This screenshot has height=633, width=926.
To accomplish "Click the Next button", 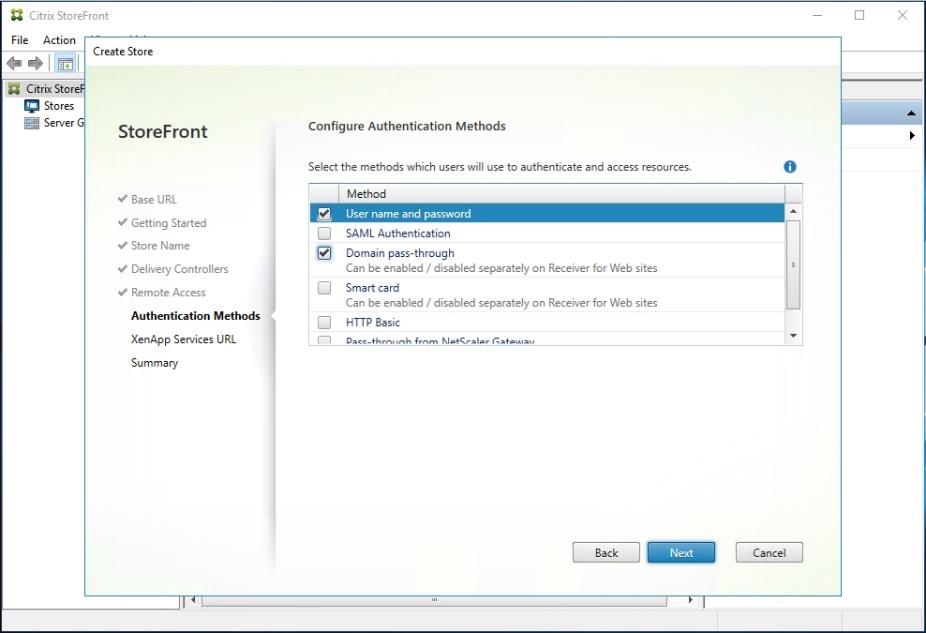I will 681,553.
